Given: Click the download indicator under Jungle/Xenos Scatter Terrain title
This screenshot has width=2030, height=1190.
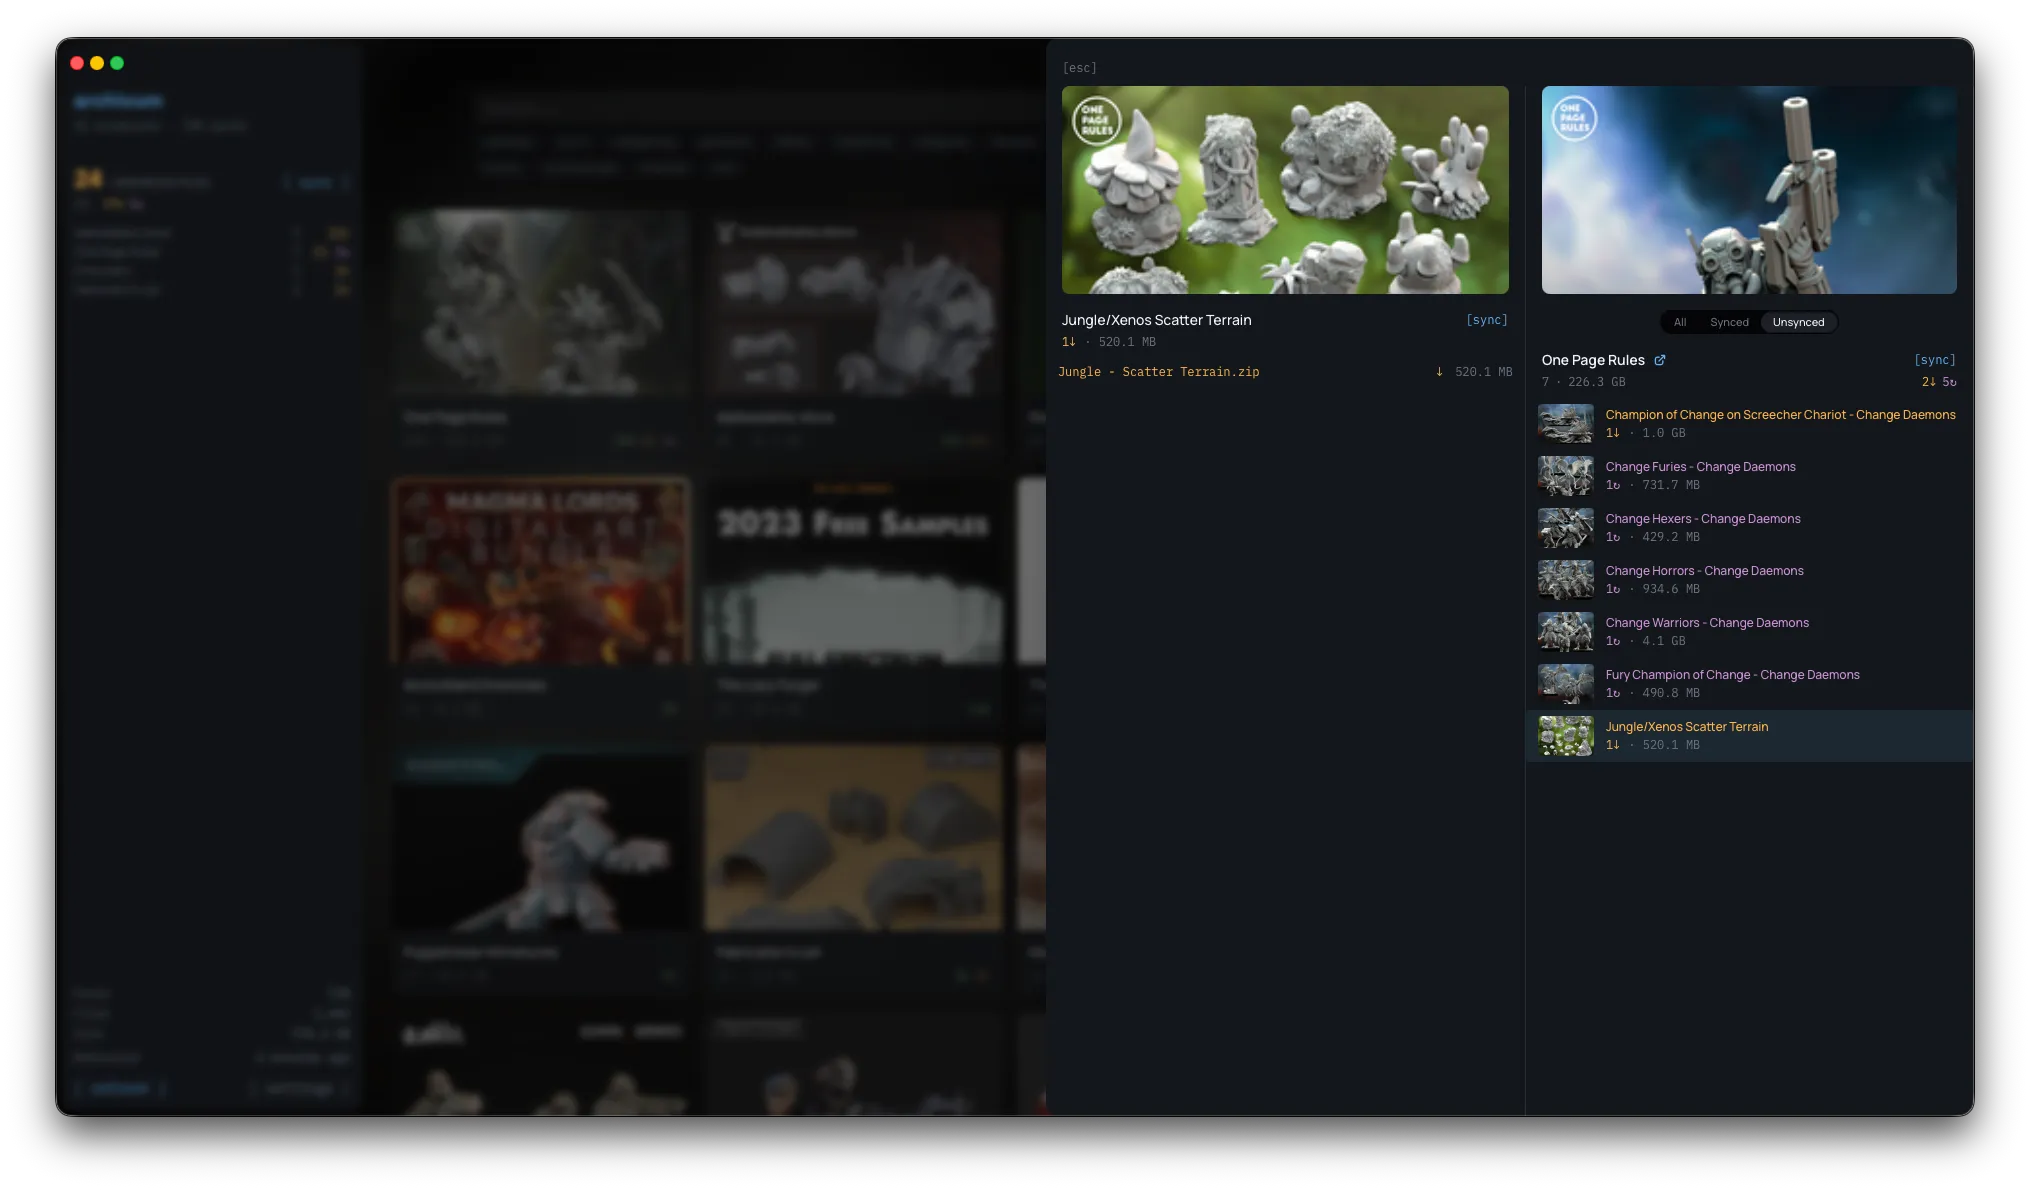Looking at the screenshot, I should click(x=1069, y=341).
